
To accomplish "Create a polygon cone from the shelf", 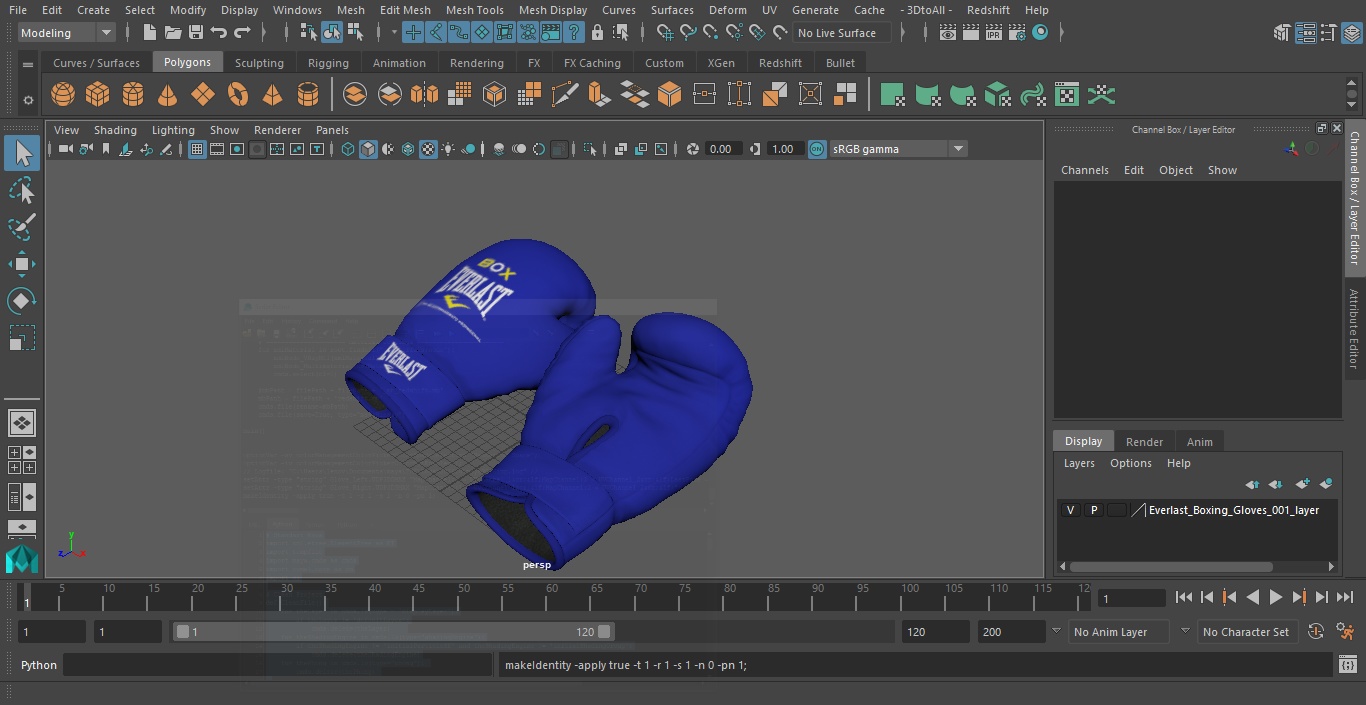I will click(x=168, y=95).
